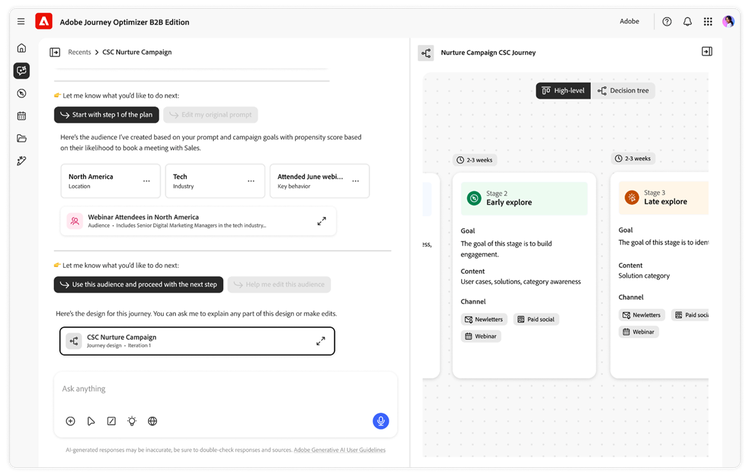Image resolution: width=750 pixels, height=476 pixels.
Task: Click the Nurture Campaign CSC Journey title
Action: point(488,53)
